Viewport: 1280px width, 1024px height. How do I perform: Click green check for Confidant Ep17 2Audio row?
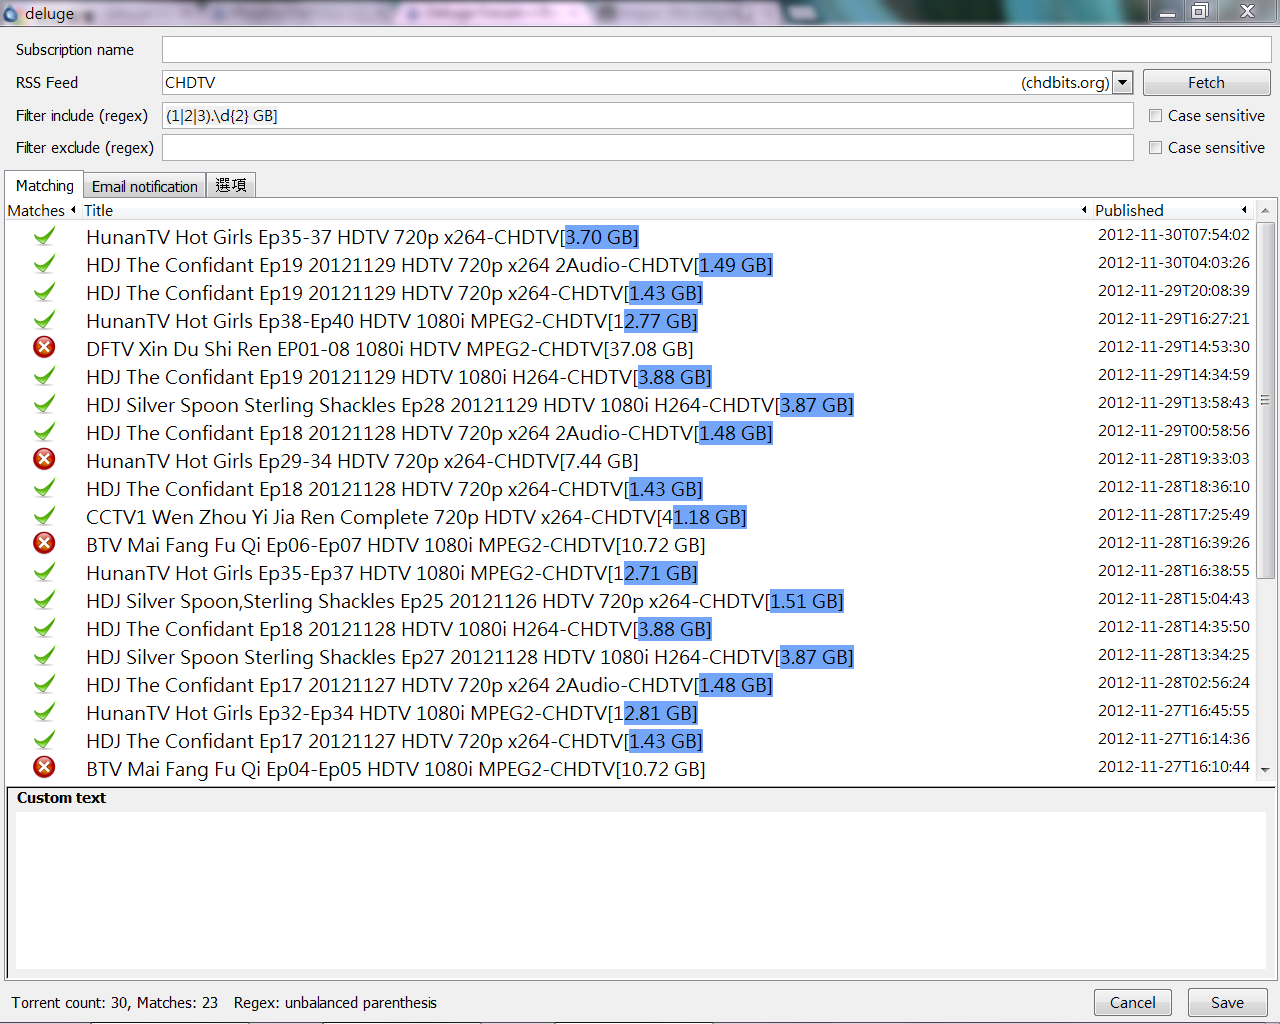click(44, 684)
